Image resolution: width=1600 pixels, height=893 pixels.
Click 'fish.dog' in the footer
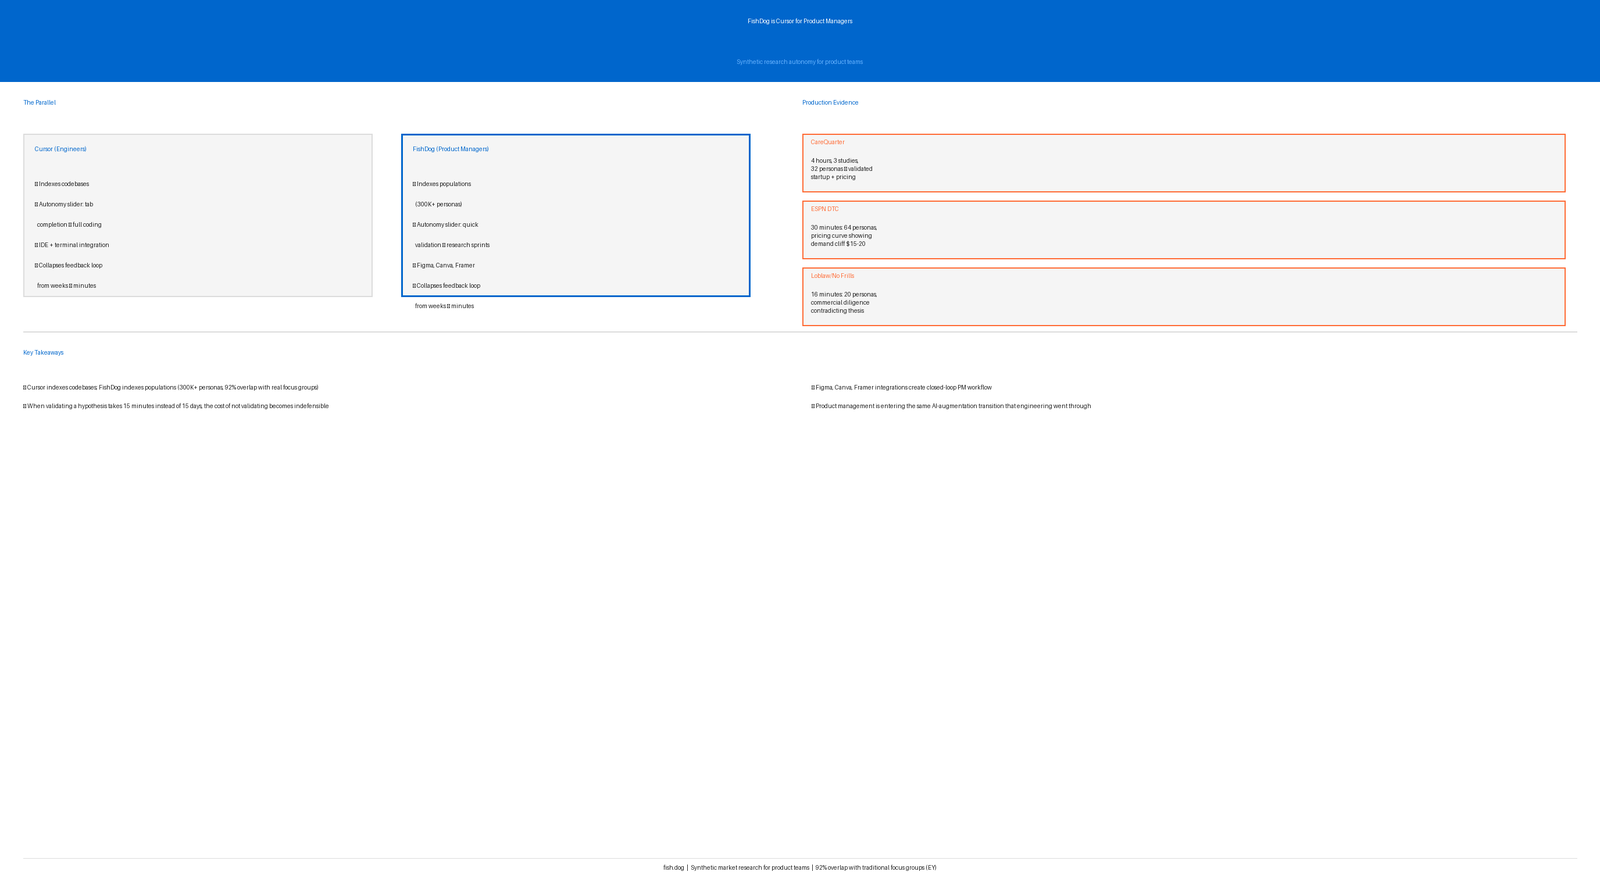[x=674, y=868]
